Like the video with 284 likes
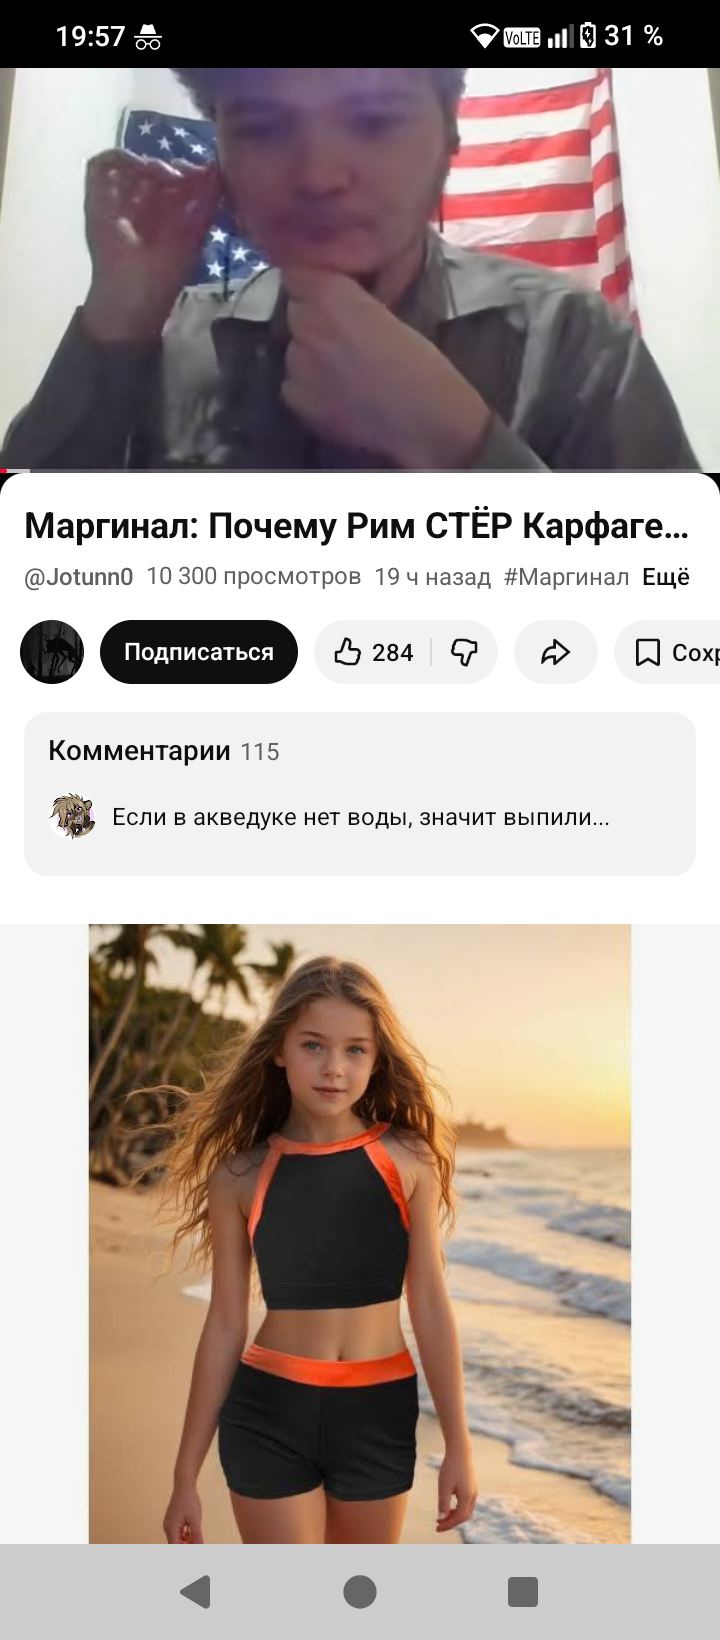 [x=373, y=653]
